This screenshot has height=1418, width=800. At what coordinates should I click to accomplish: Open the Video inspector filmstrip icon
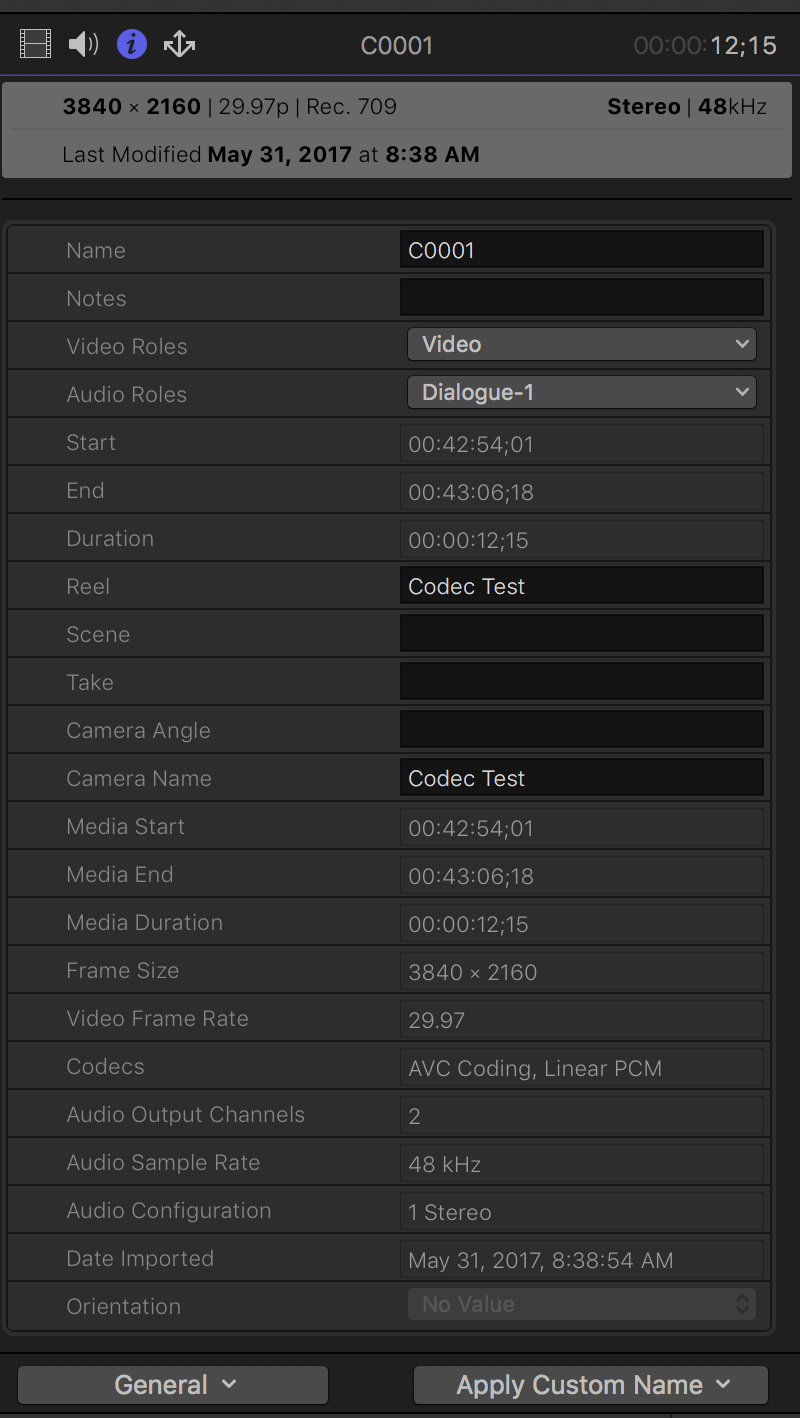pos(35,44)
